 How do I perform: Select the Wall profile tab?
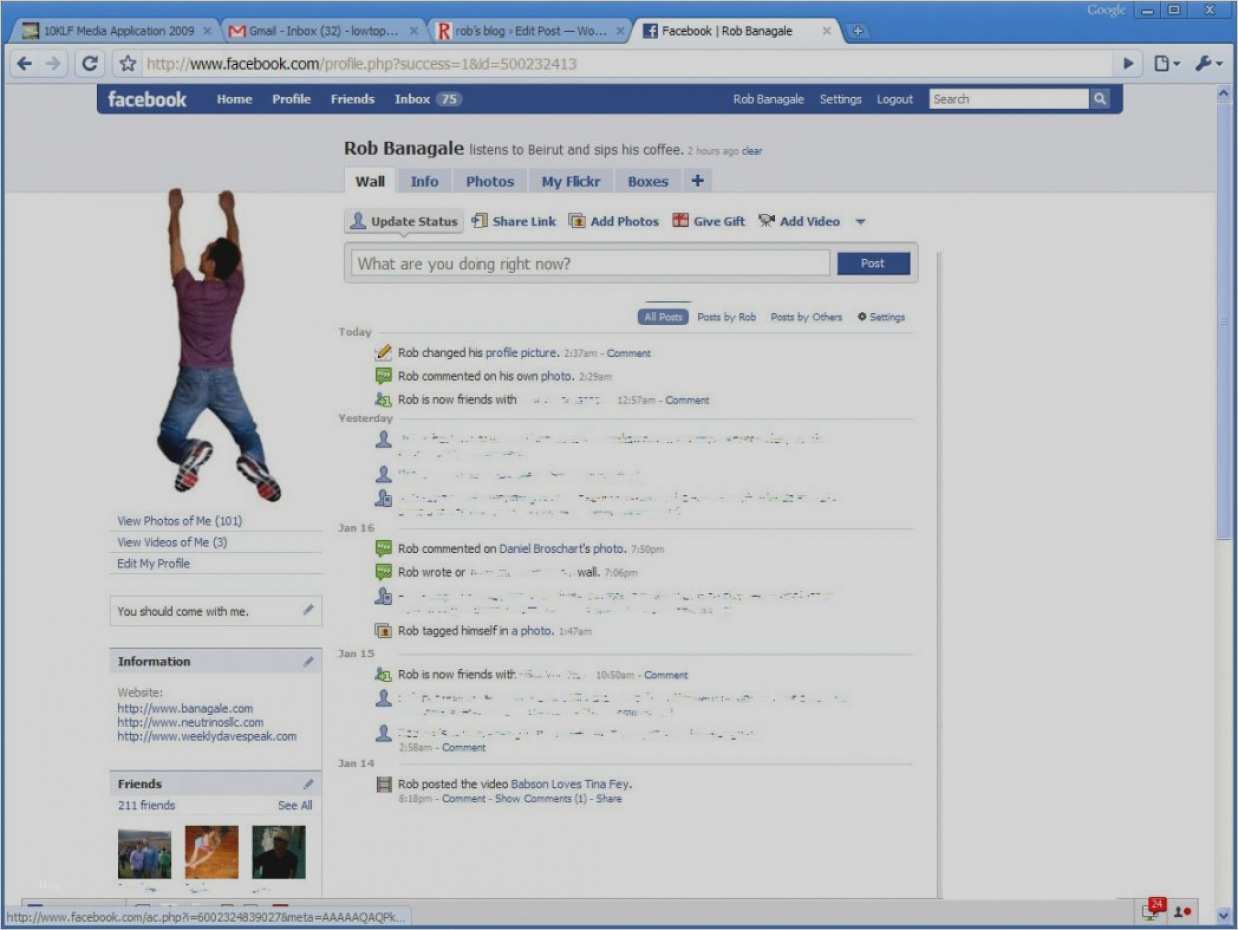[x=370, y=181]
